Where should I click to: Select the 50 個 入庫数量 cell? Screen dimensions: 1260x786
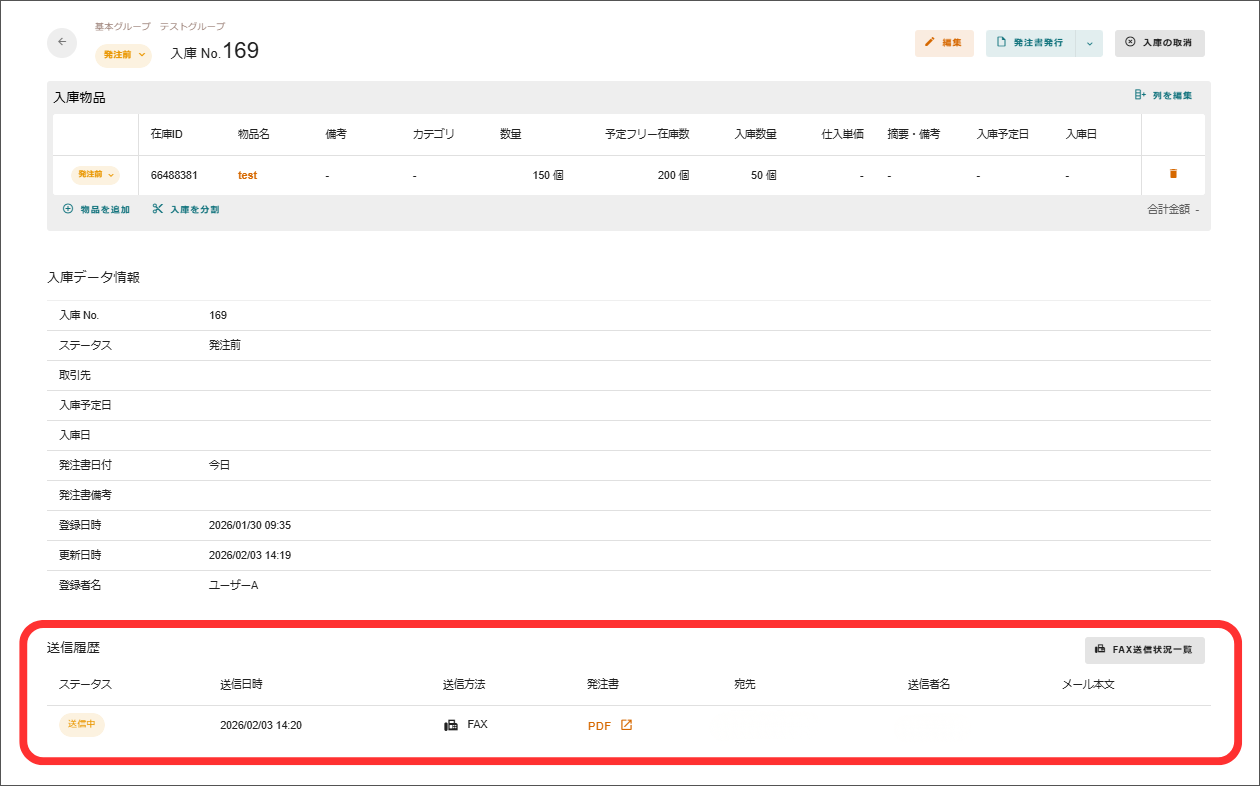pyautogui.click(x=764, y=175)
